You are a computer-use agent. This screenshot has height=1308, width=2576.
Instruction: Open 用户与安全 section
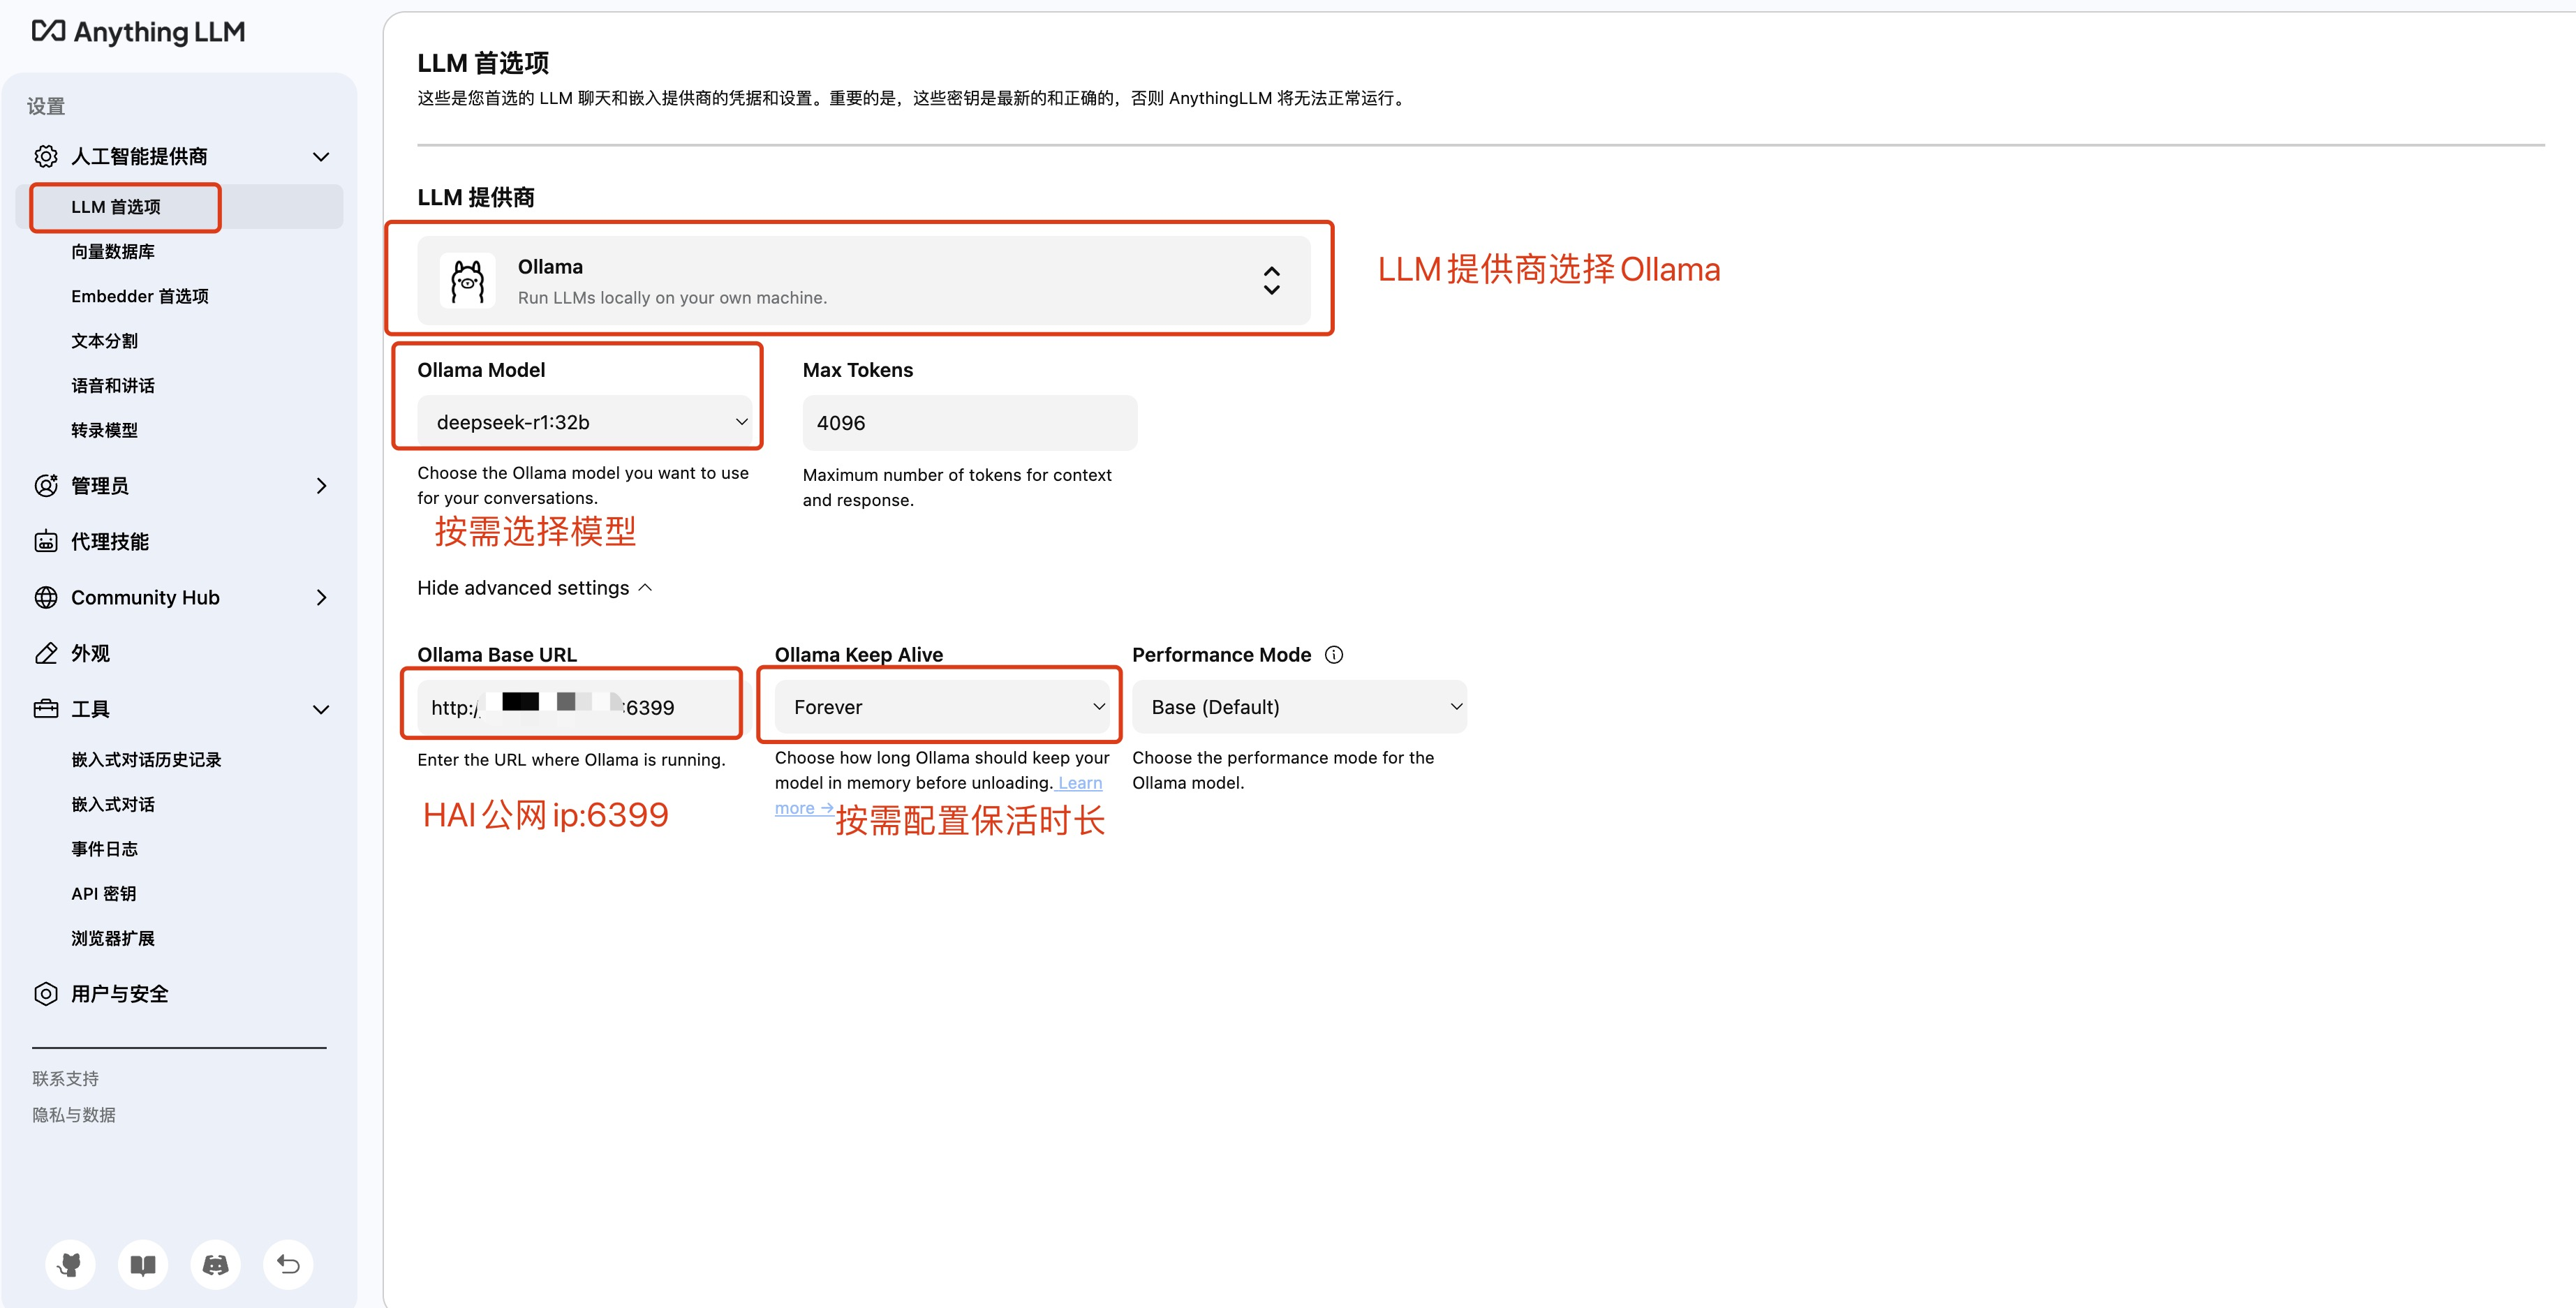pyautogui.click(x=119, y=993)
